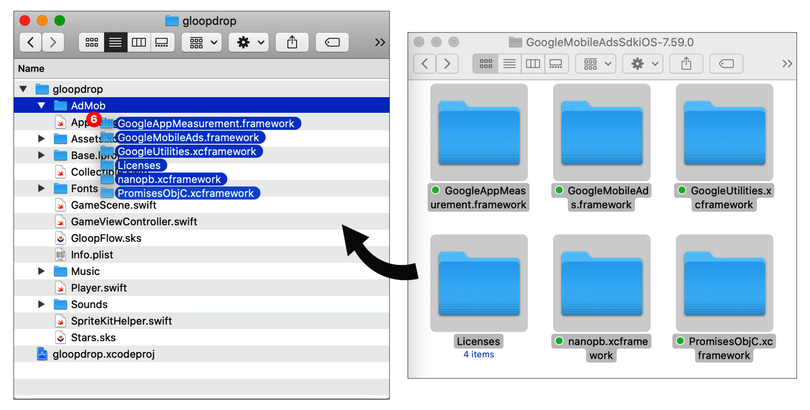Collapse the AdMob folder
810x410 pixels.
41,105
